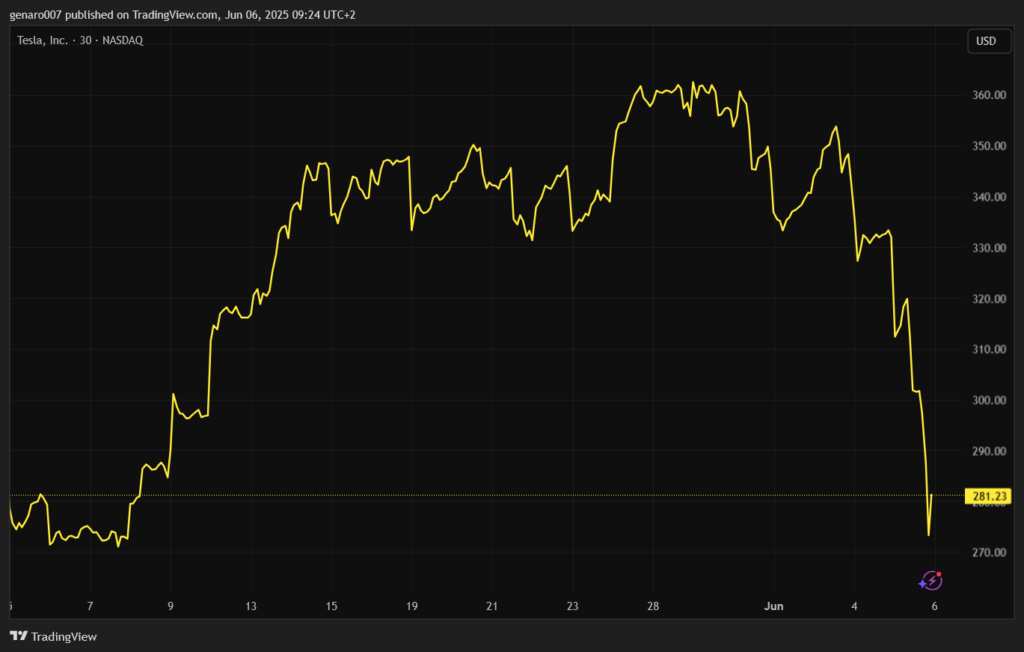Click the 300.00 price axis label
The image size is (1024, 652).
click(985, 401)
